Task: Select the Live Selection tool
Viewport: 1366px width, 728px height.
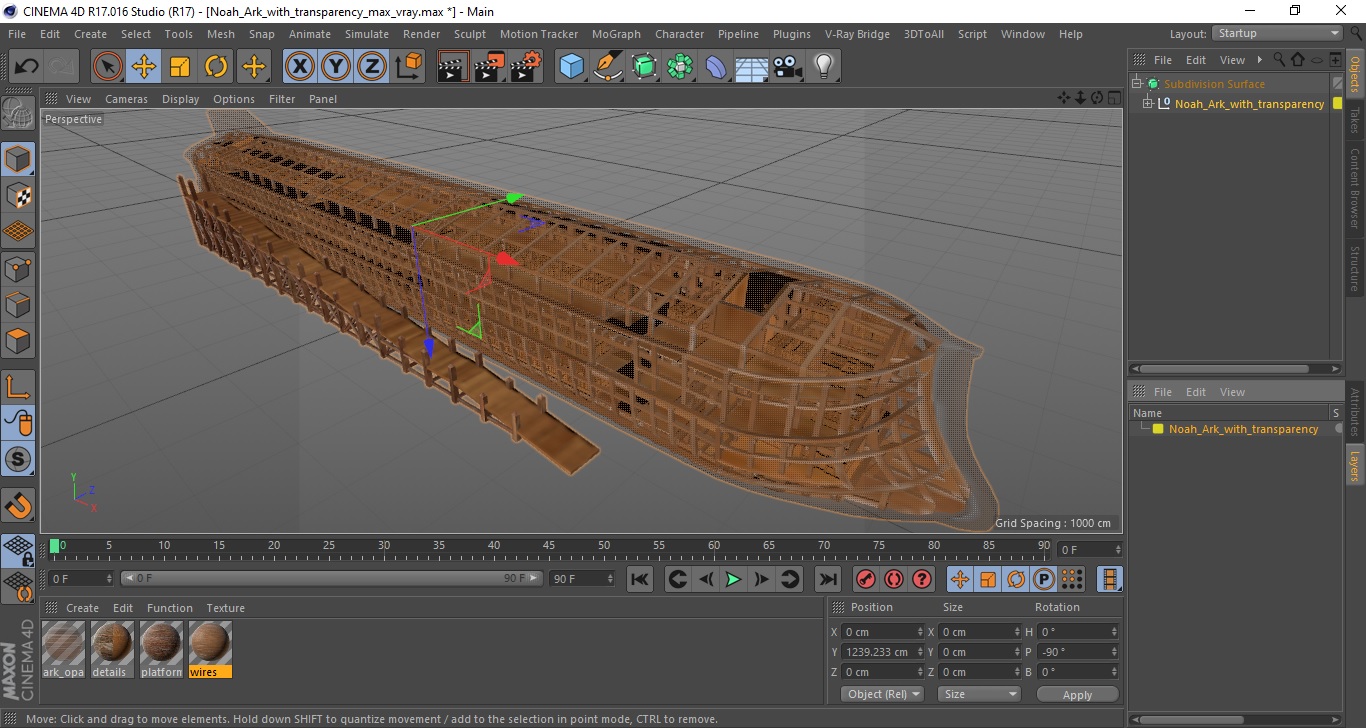Action: pyautogui.click(x=107, y=67)
